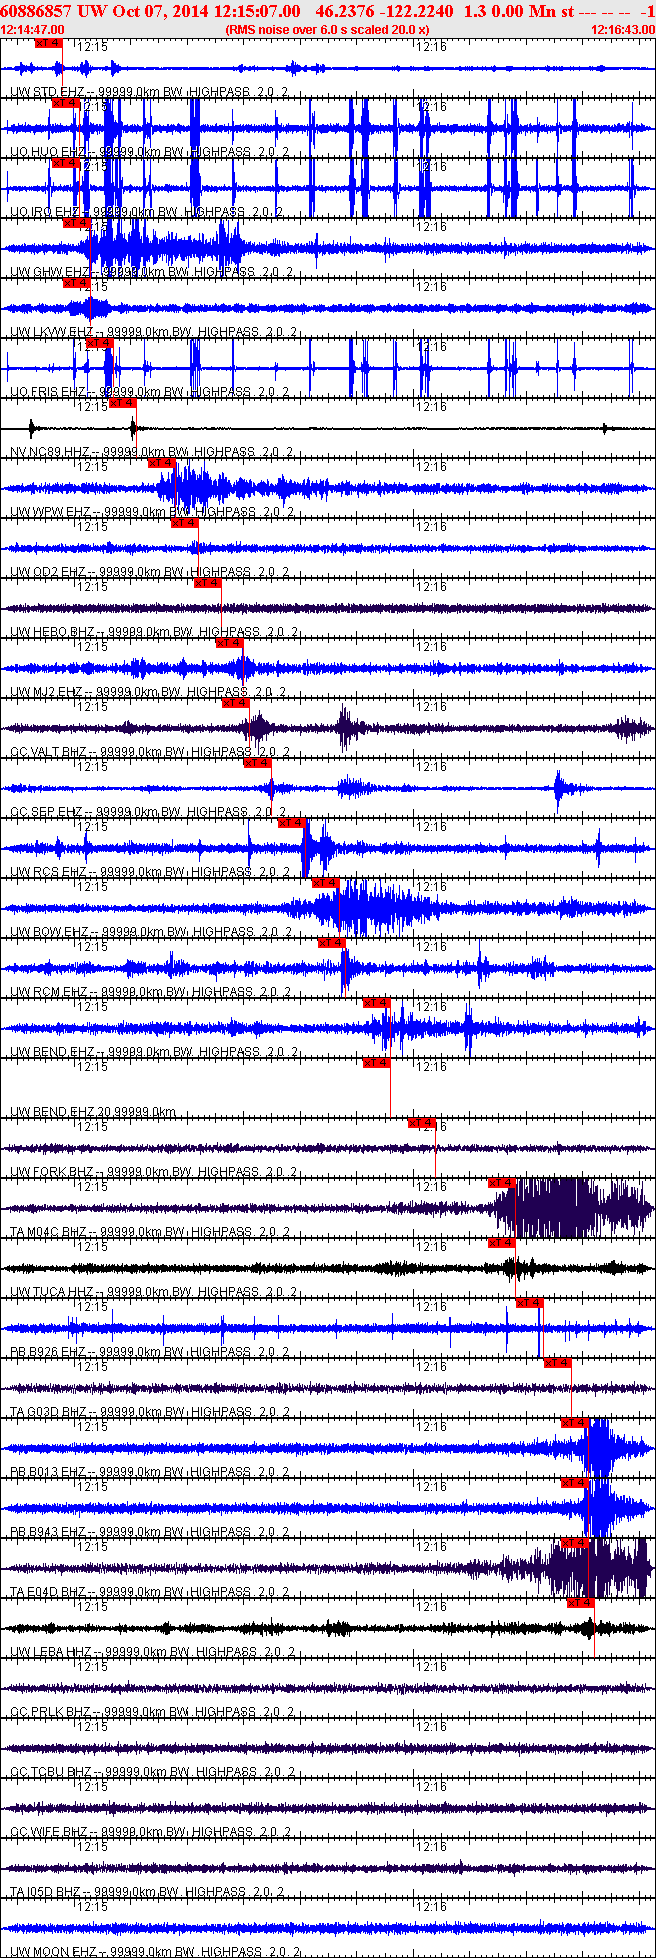Select the UO FRIS EHZ station label
656x1958 pixels.
(x=150, y=392)
